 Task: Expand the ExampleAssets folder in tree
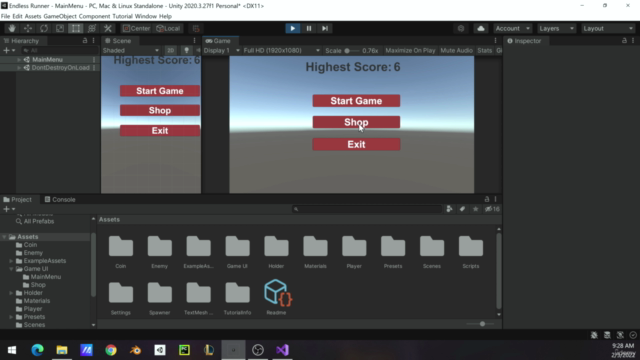click(11, 261)
